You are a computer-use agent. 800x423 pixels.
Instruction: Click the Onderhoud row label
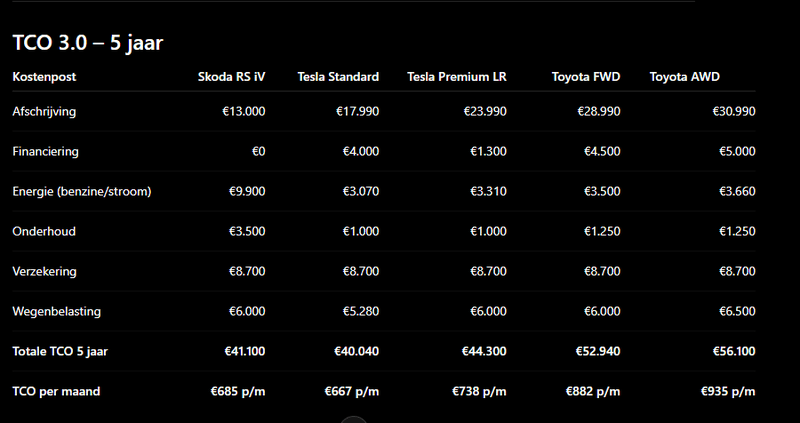click(x=44, y=231)
